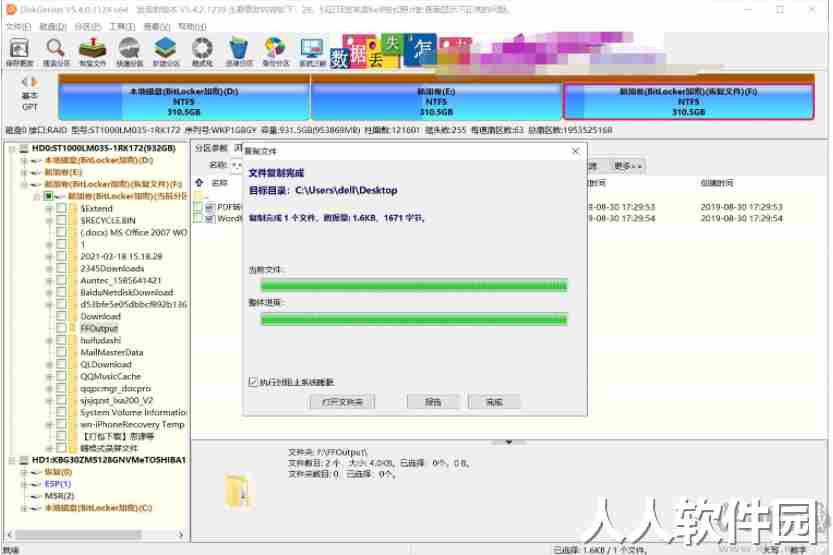
Task: Click the parent folder icon in file list
Action: coord(200,195)
